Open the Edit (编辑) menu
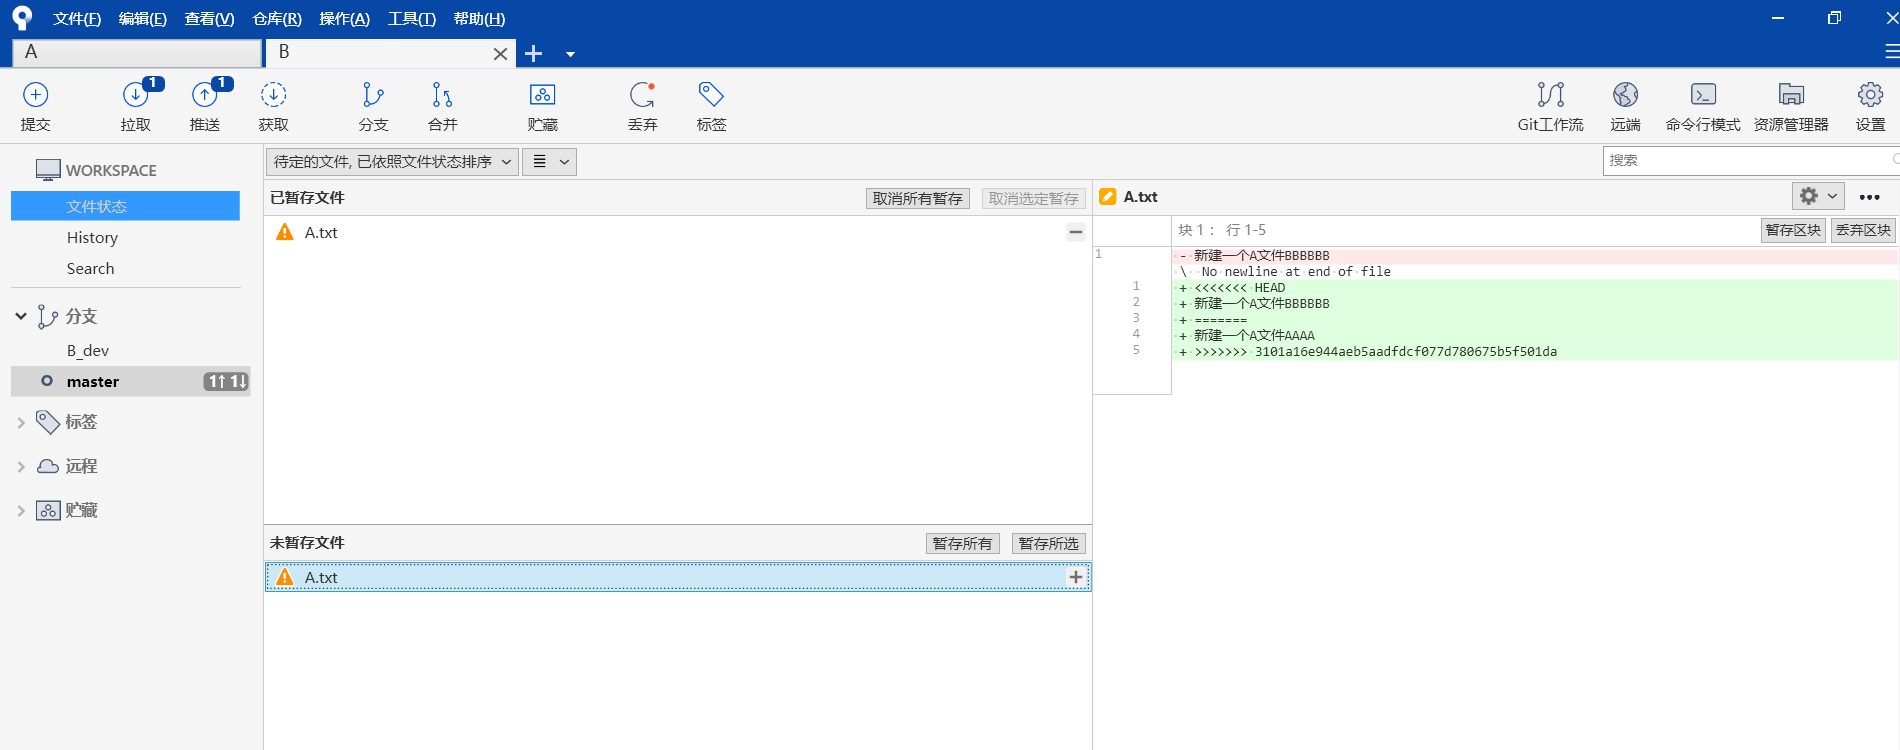1900x750 pixels. click(142, 19)
